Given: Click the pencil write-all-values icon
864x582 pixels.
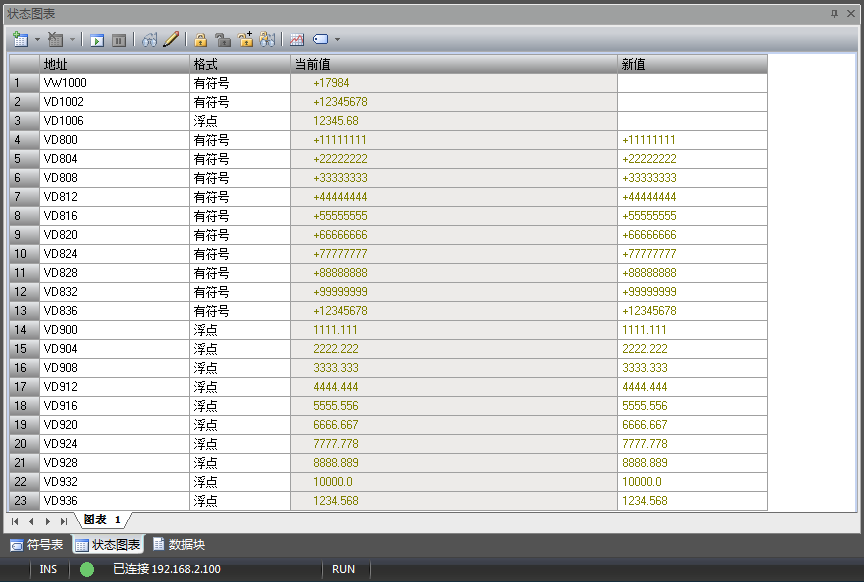Looking at the screenshot, I should pos(171,40).
